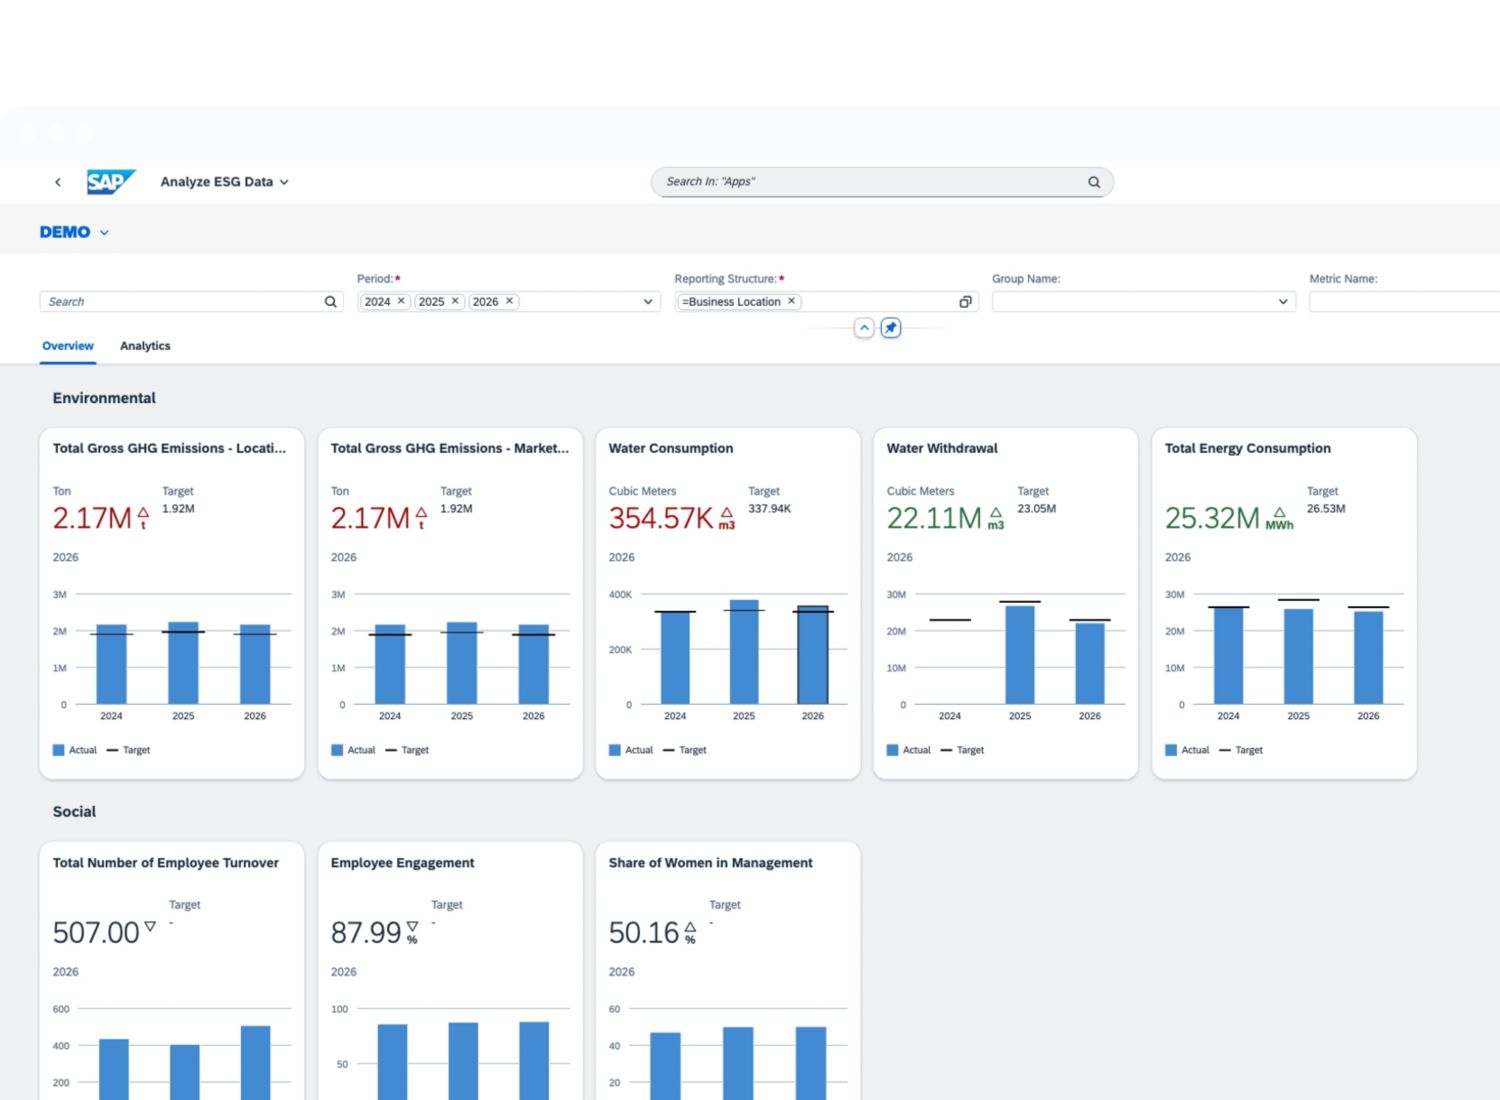Screen dimensions: 1500x1100
Task: Remove the Business Location token
Action: pos(791,301)
